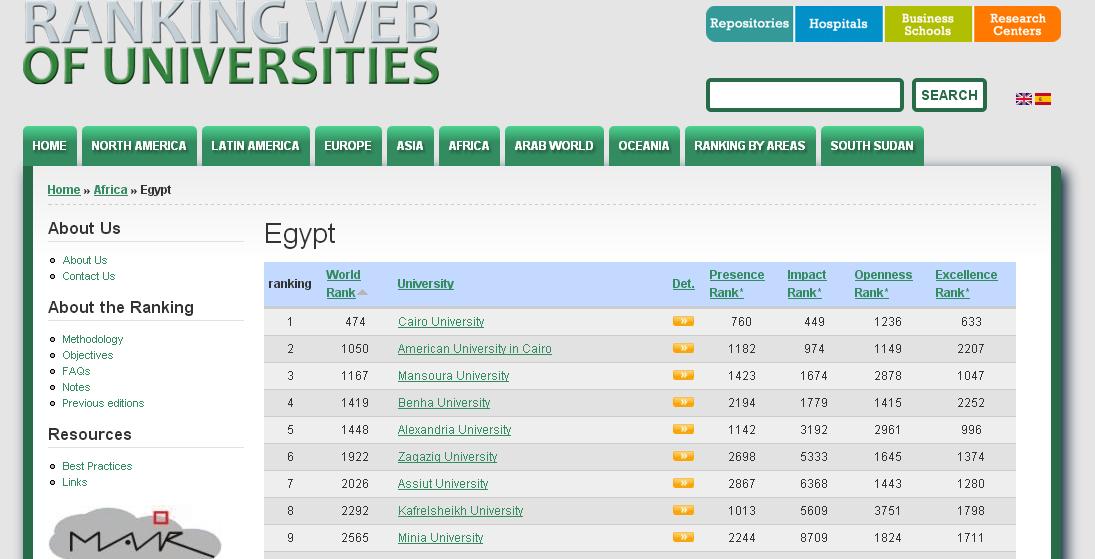Follow Africa breadcrumb link

click(x=110, y=190)
